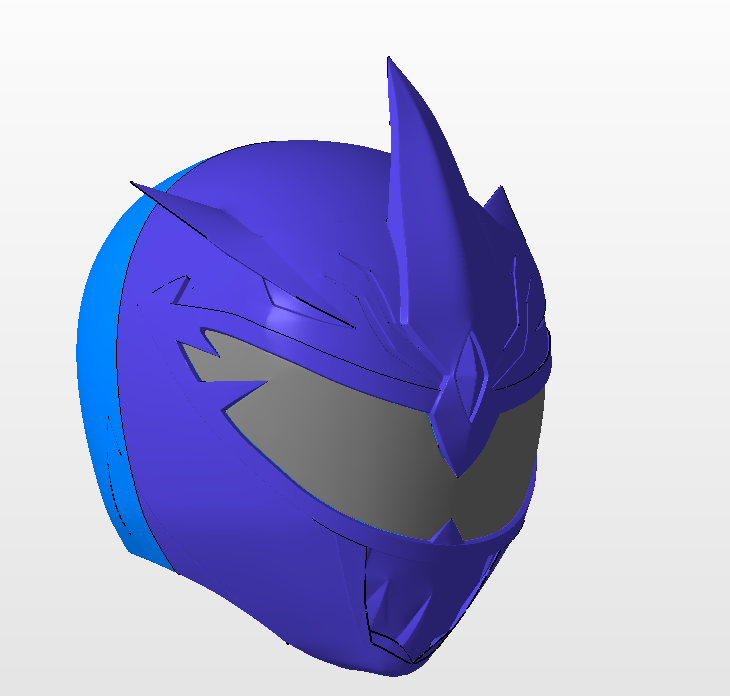The width and height of the screenshot is (730, 696).
Task: Click the brow band on the helmet's right side
Action: (x=525, y=370)
